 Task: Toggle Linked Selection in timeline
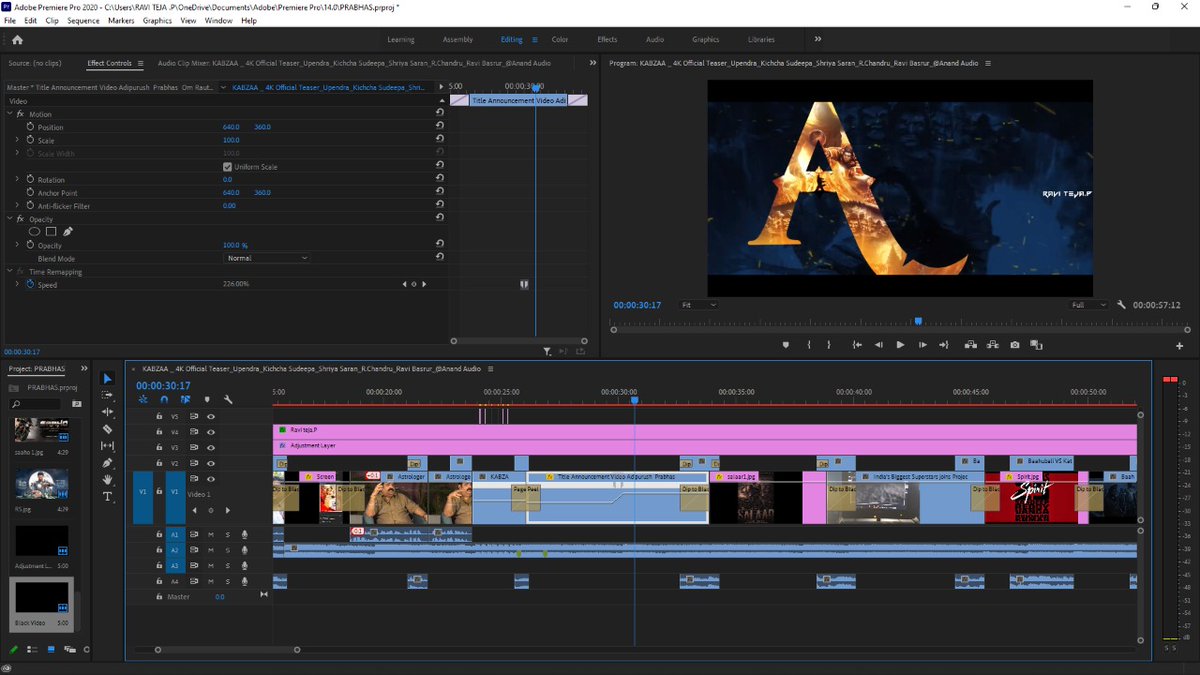point(186,400)
